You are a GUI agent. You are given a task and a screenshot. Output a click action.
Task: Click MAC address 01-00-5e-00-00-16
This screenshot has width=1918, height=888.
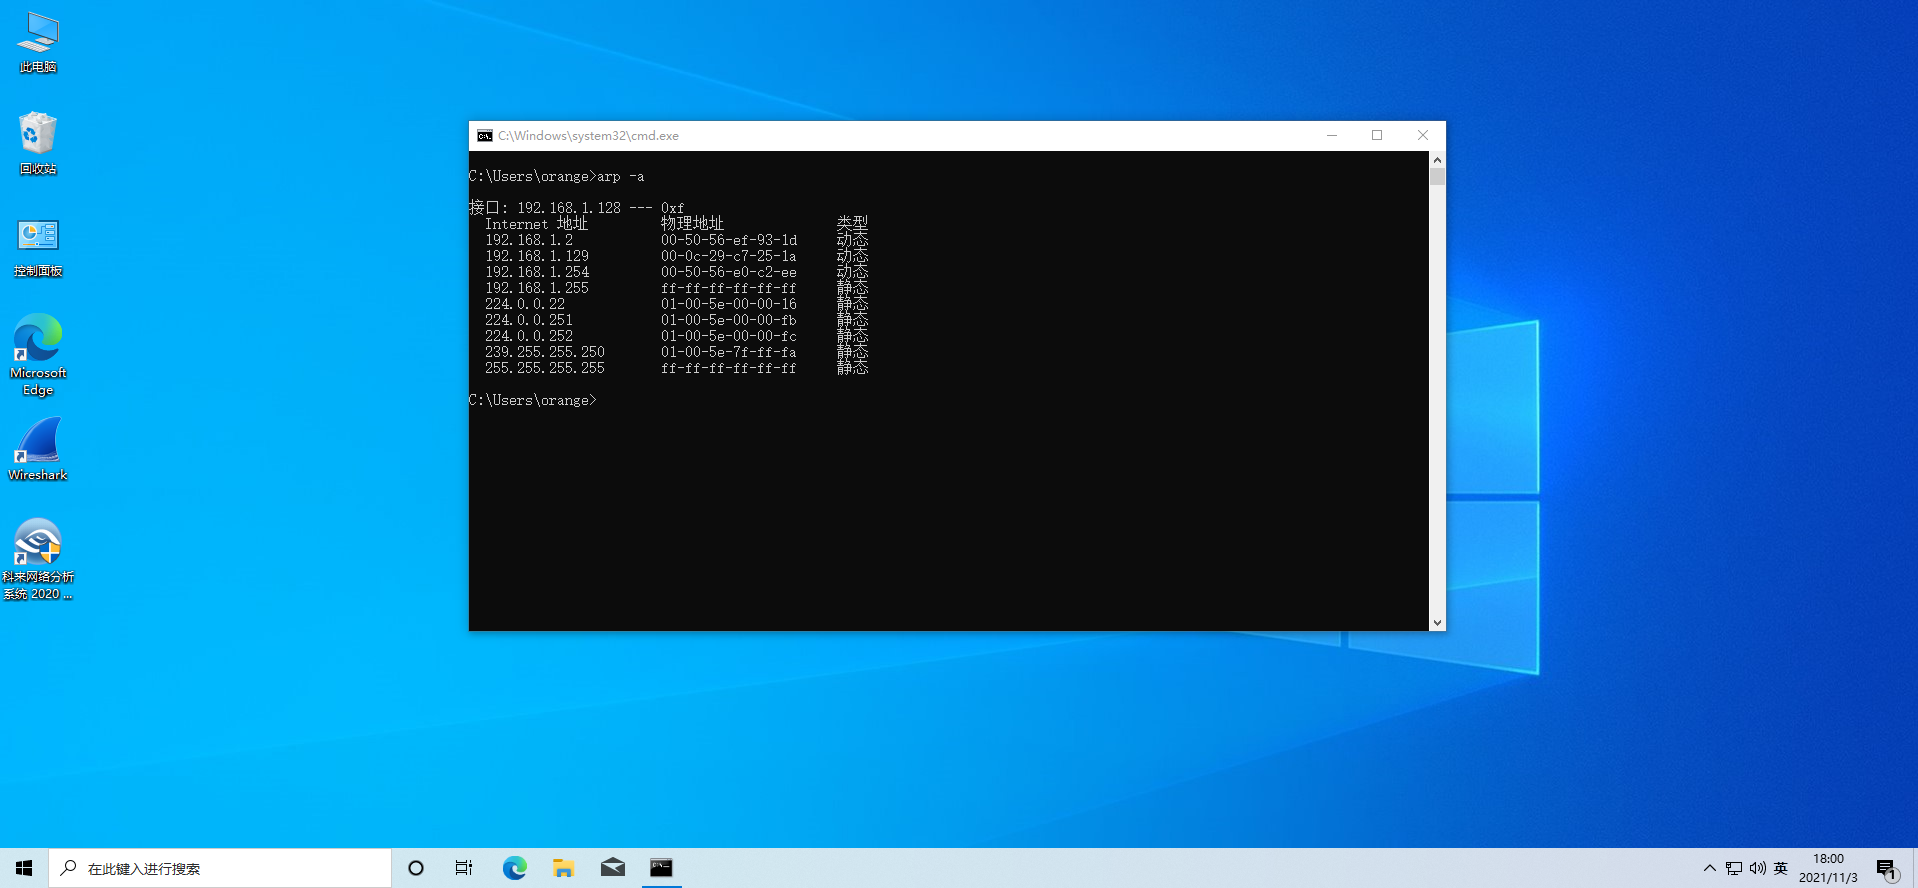coord(729,304)
